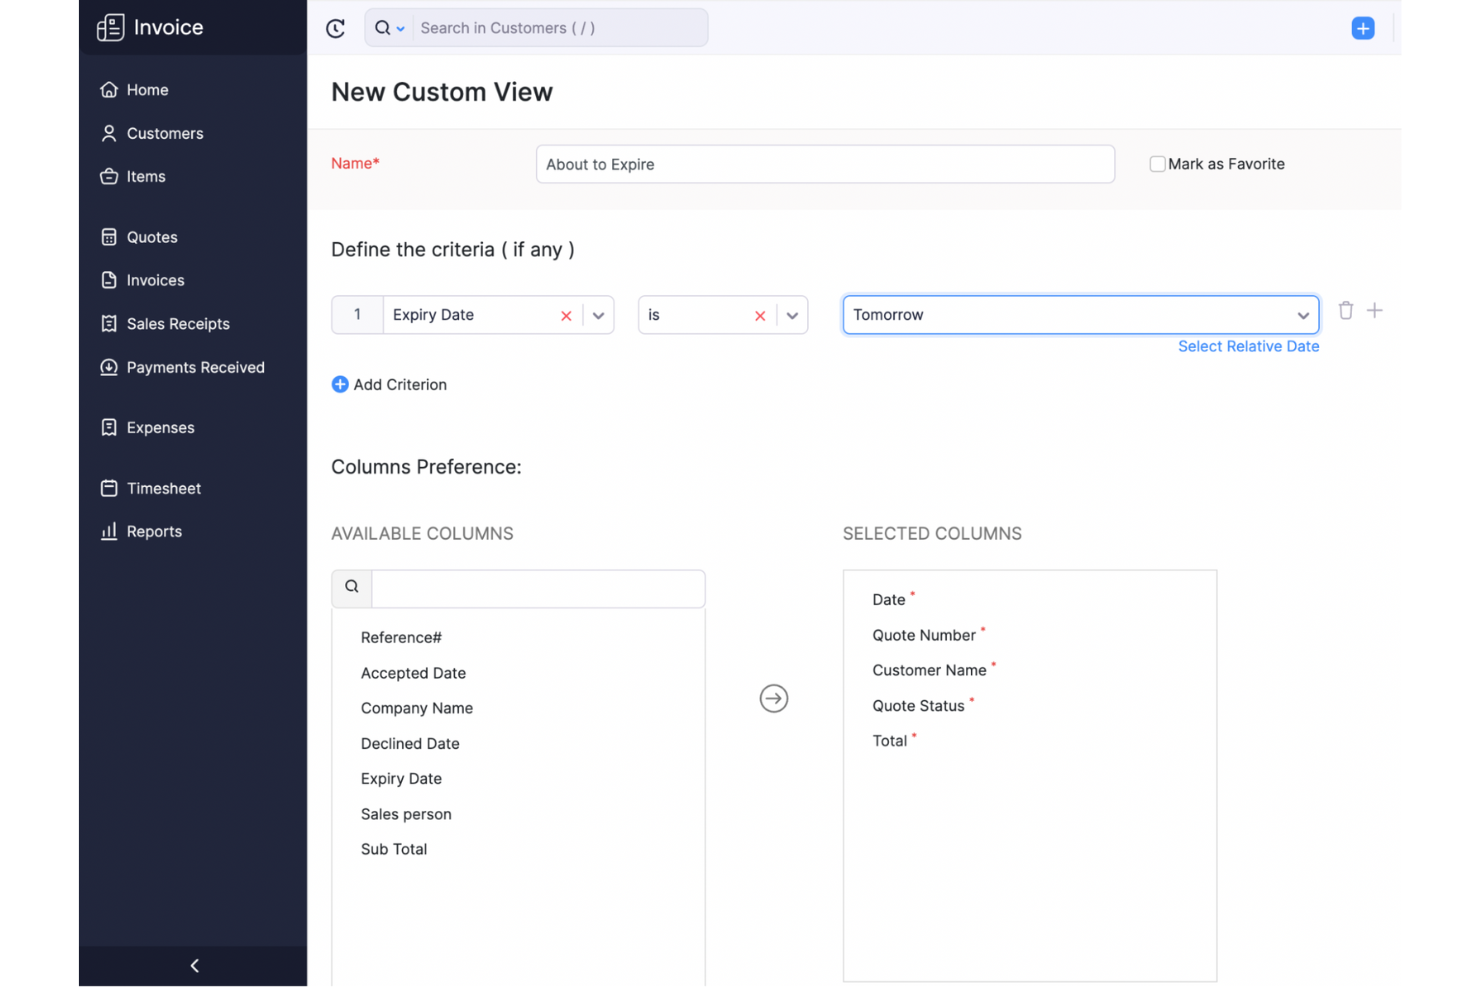Click Date in selected columns

(x=889, y=600)
